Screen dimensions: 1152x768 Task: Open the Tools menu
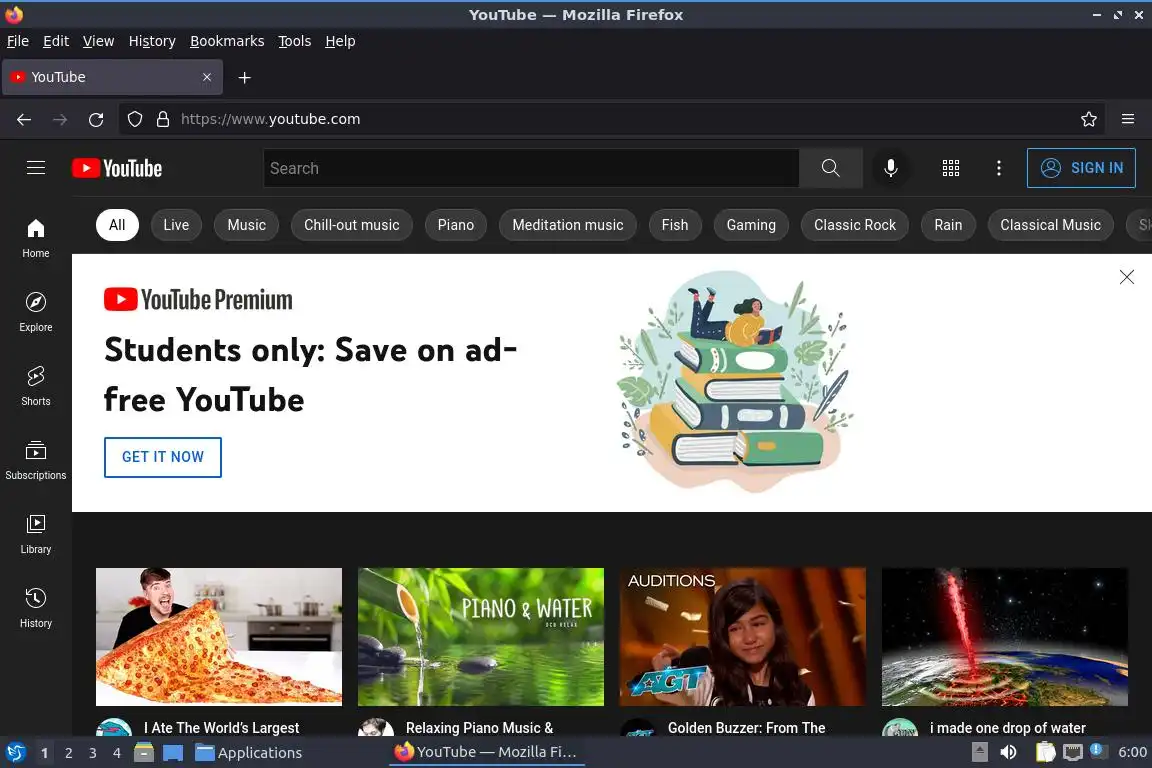coord(295,41)
